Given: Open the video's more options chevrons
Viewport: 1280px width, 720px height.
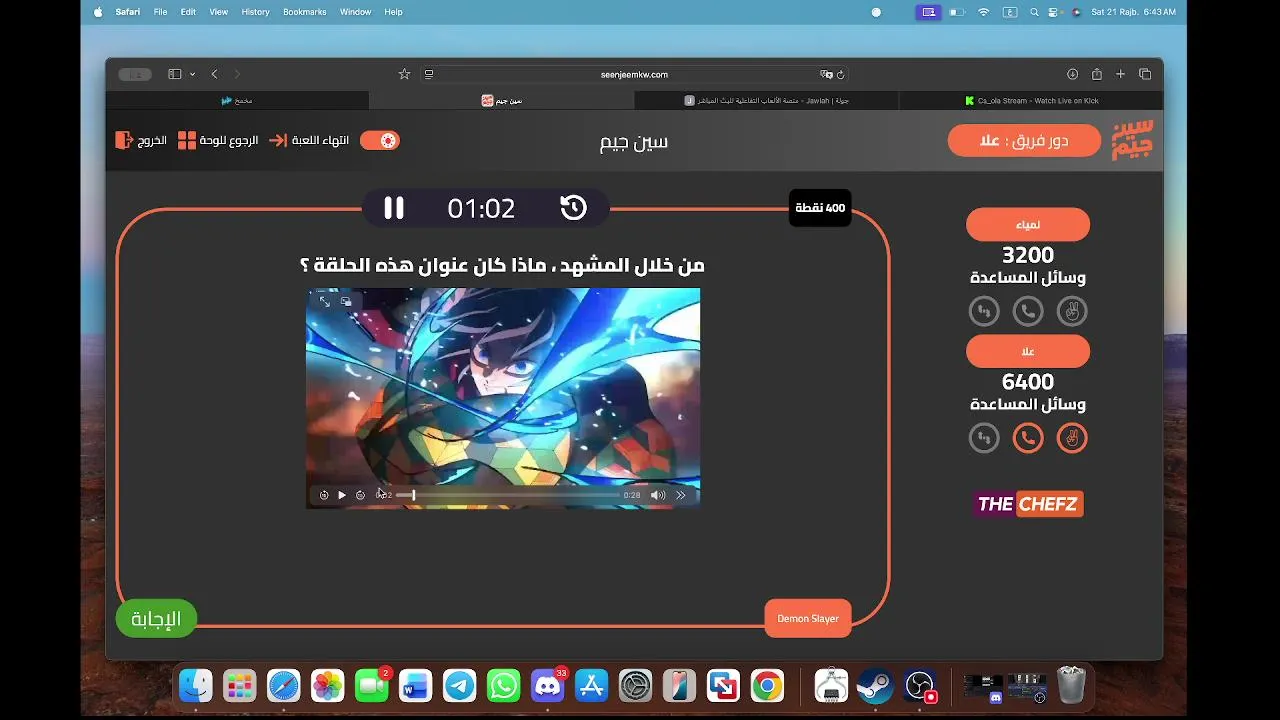Looking at the screenshot, I should tap(681, 495).
